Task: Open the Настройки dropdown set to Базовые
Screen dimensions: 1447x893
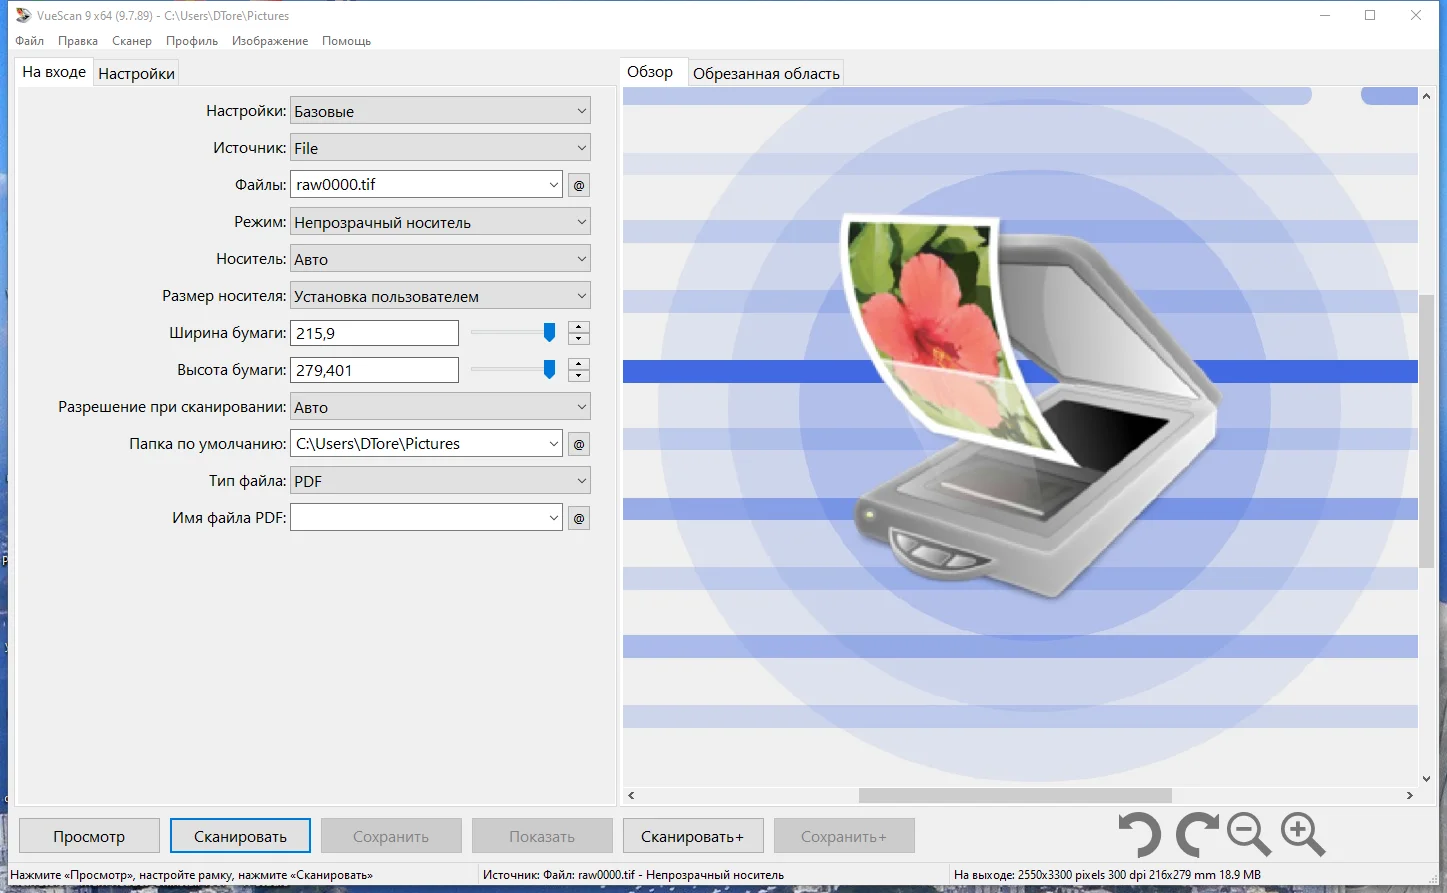Action: coord(440,111)
